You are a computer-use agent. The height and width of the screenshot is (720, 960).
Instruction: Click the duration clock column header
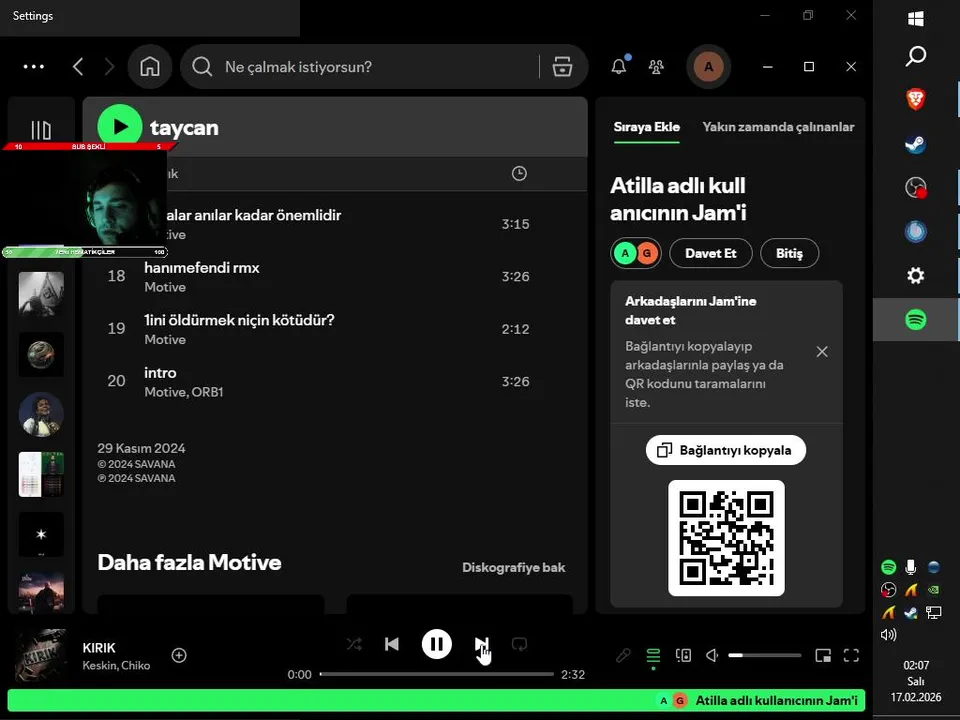[519, 173]
